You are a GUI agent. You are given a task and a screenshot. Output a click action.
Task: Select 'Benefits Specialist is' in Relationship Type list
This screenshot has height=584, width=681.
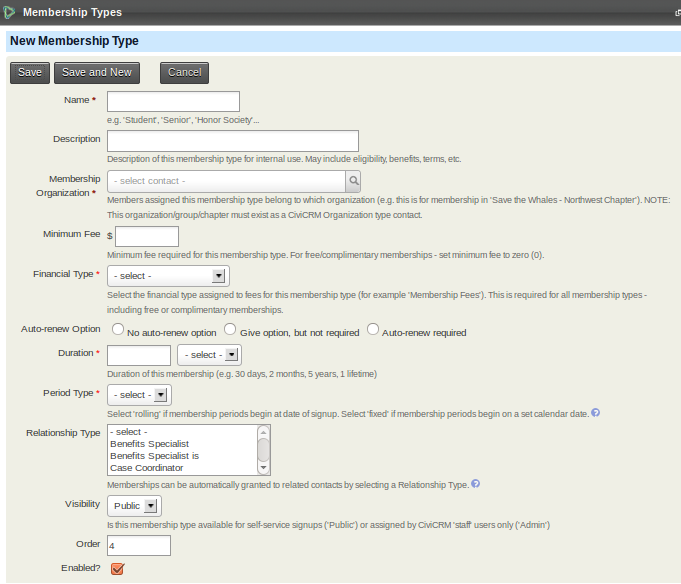point(154,456)
